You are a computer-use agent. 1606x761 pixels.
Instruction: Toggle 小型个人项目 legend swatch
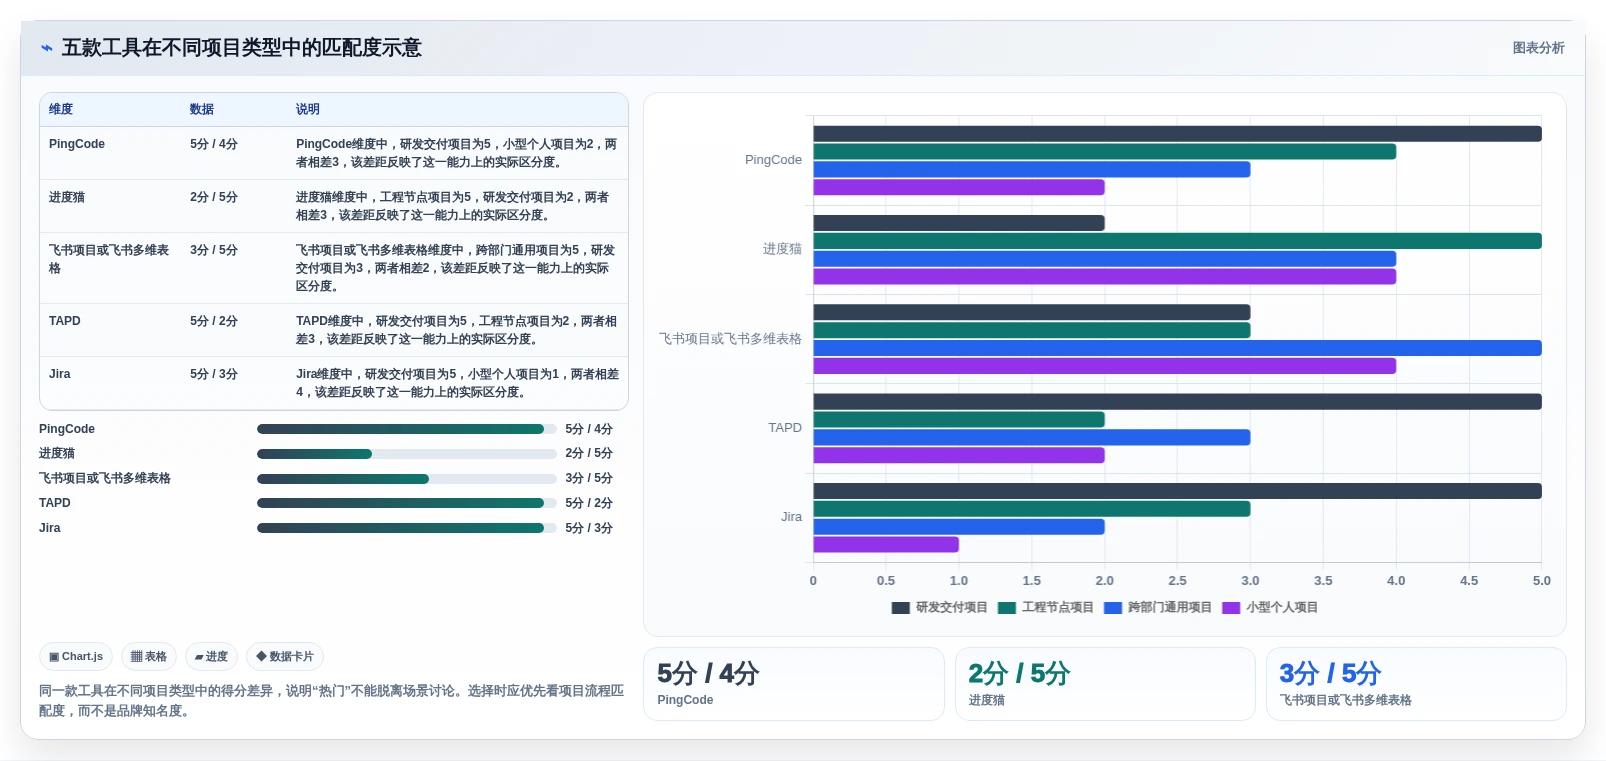(1231, 608)
